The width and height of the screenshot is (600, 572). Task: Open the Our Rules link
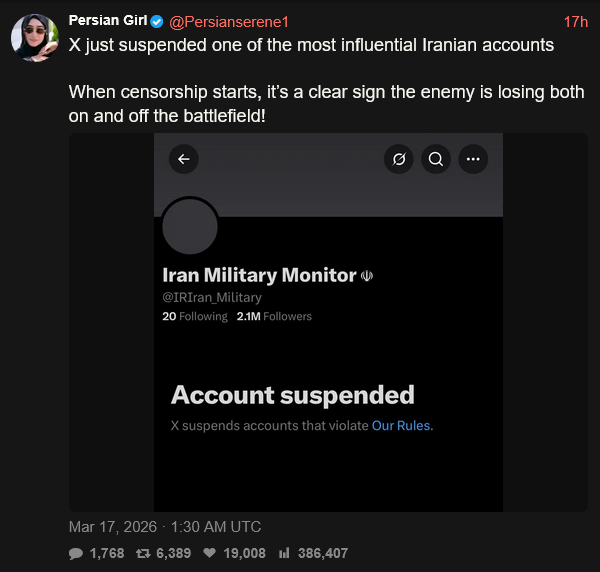(x=401, y=425)
